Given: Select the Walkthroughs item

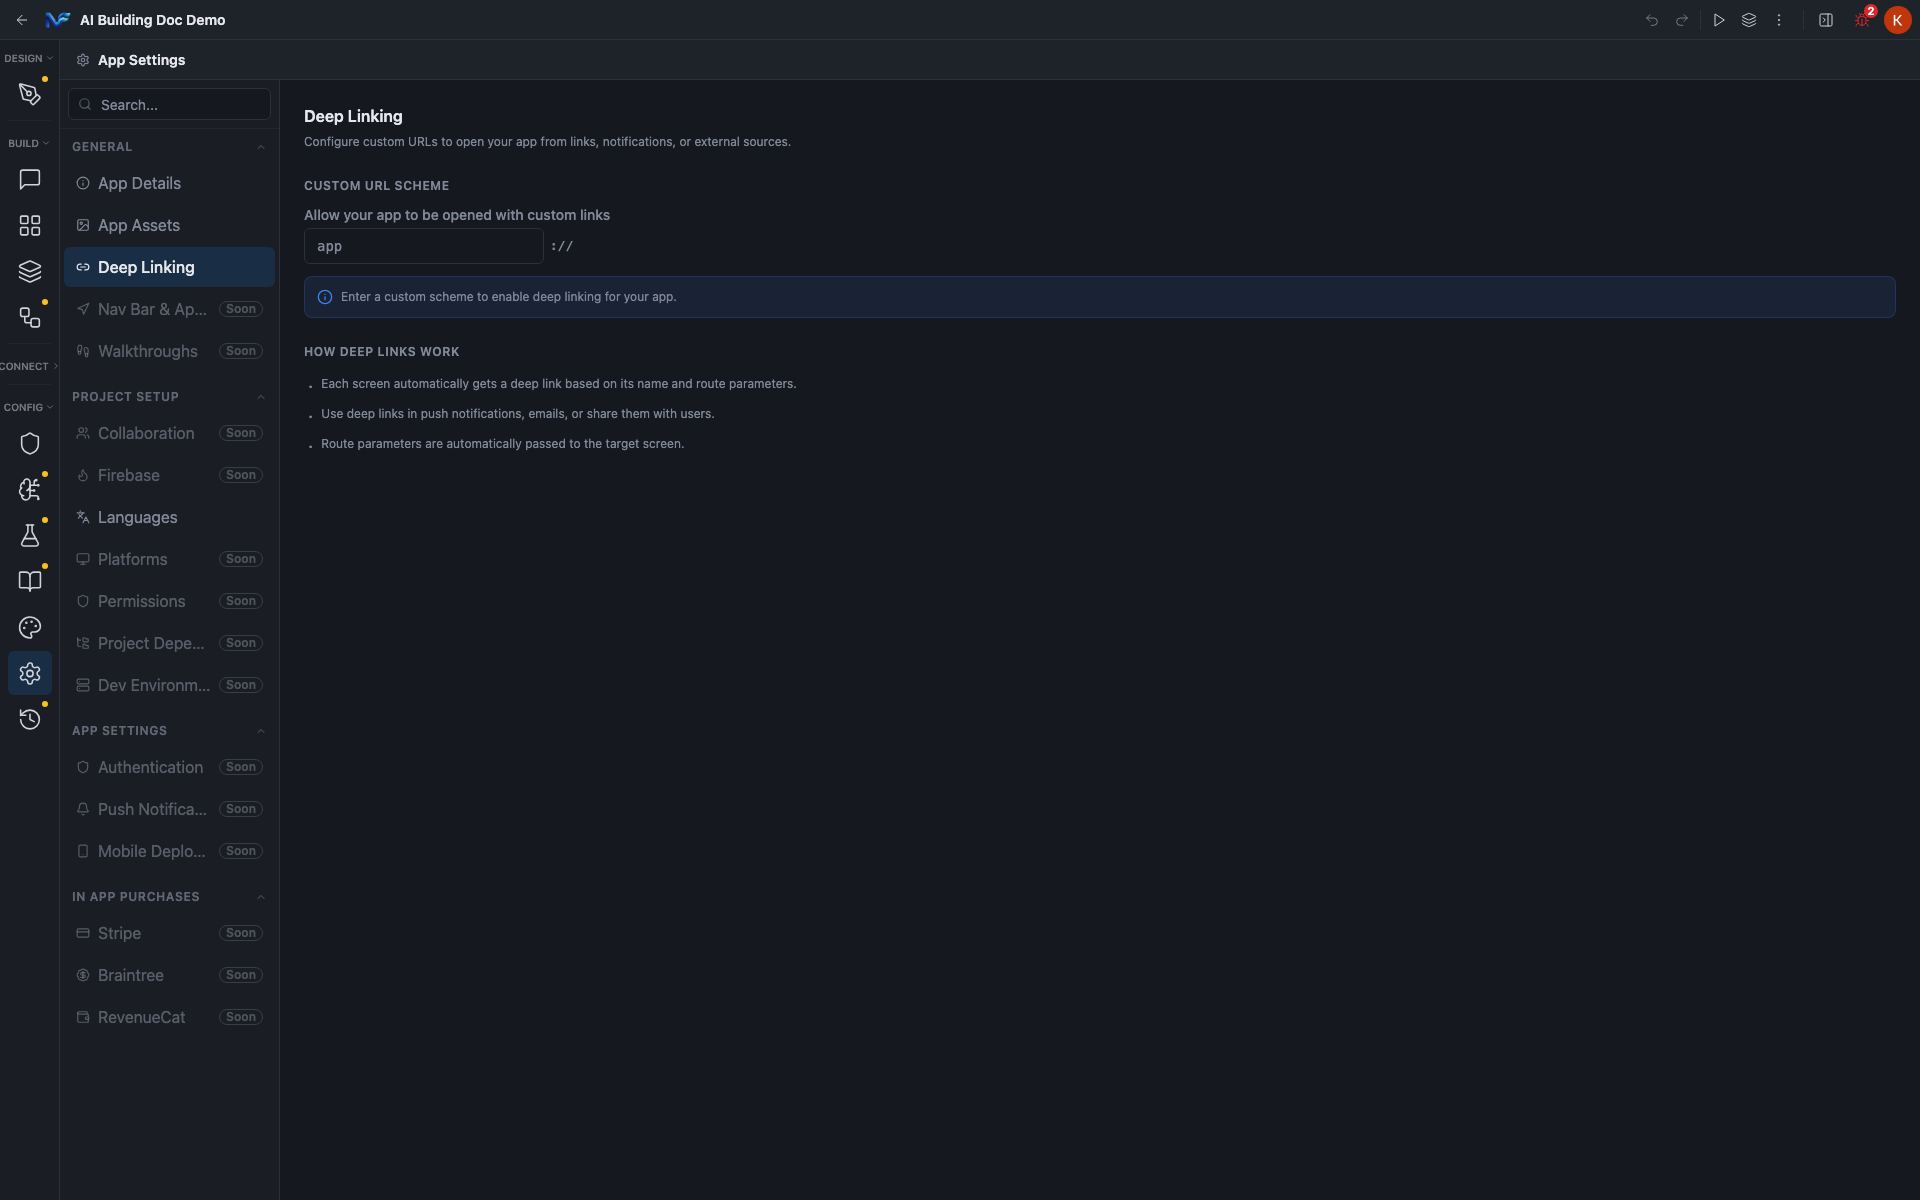Looking at the screenshot, I should tap(169, 352).
